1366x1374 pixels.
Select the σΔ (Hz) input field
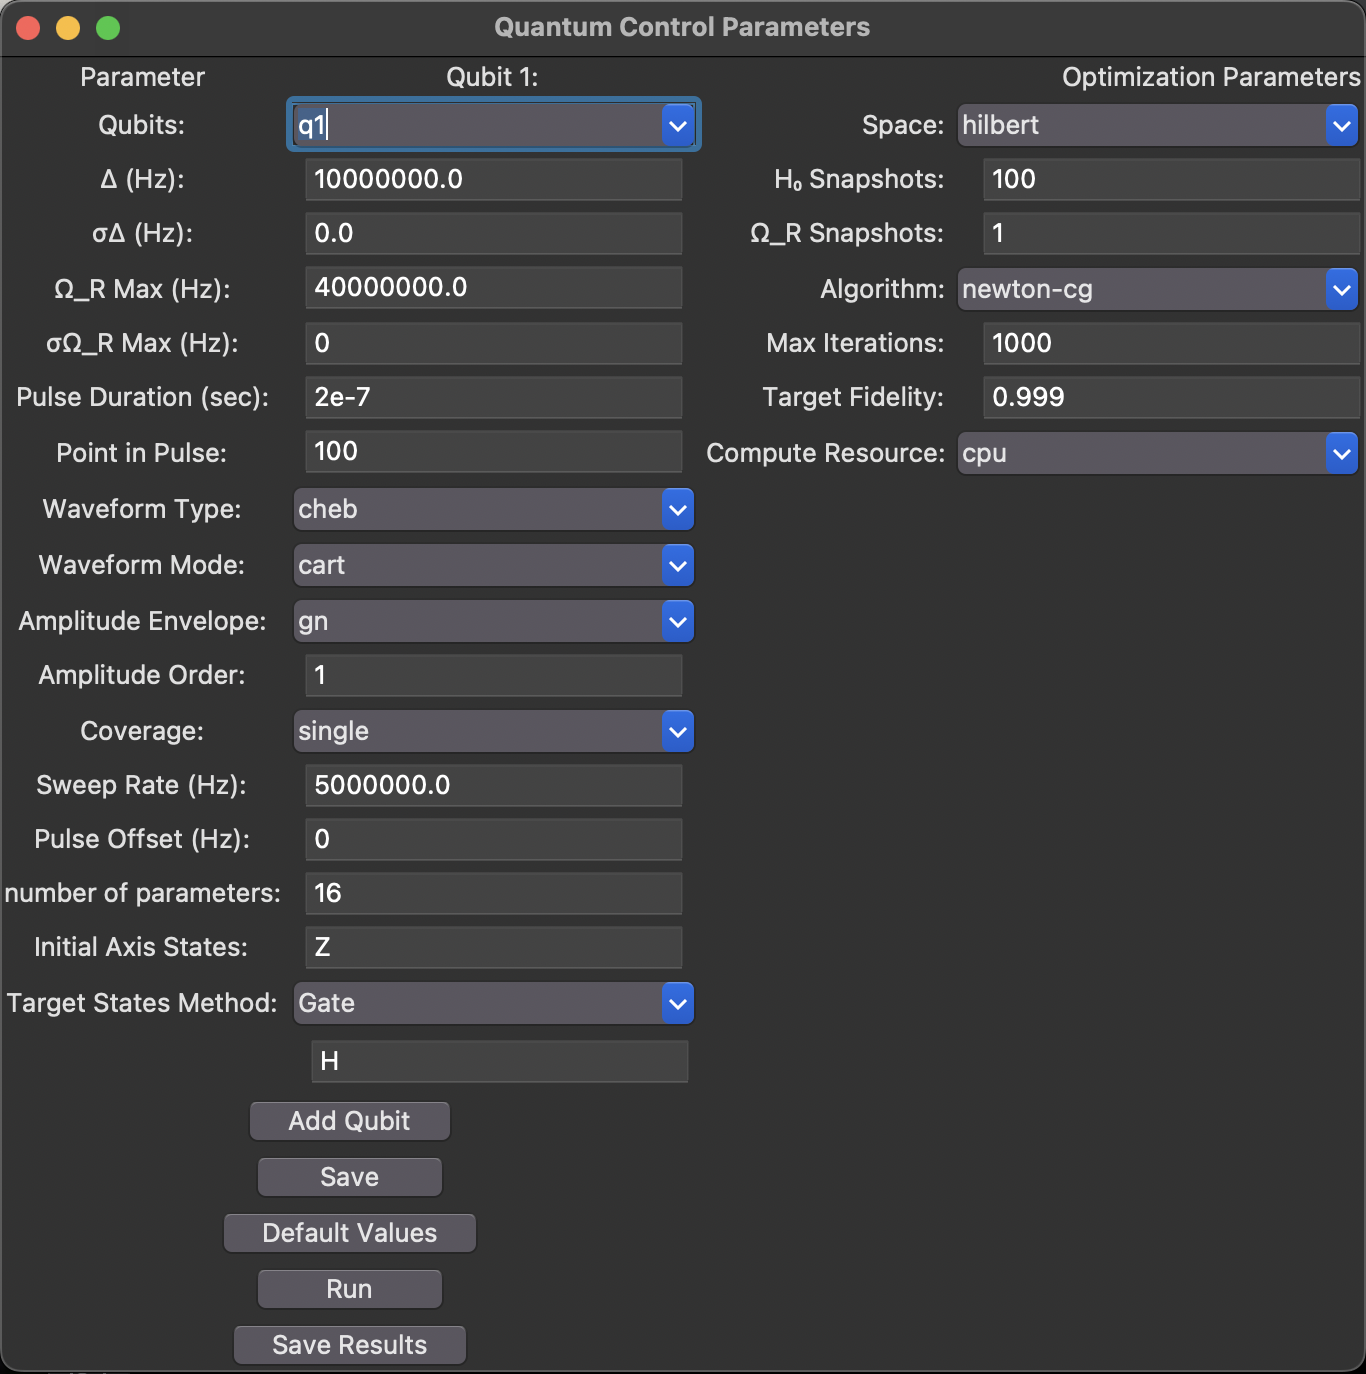tap(494, 233)
